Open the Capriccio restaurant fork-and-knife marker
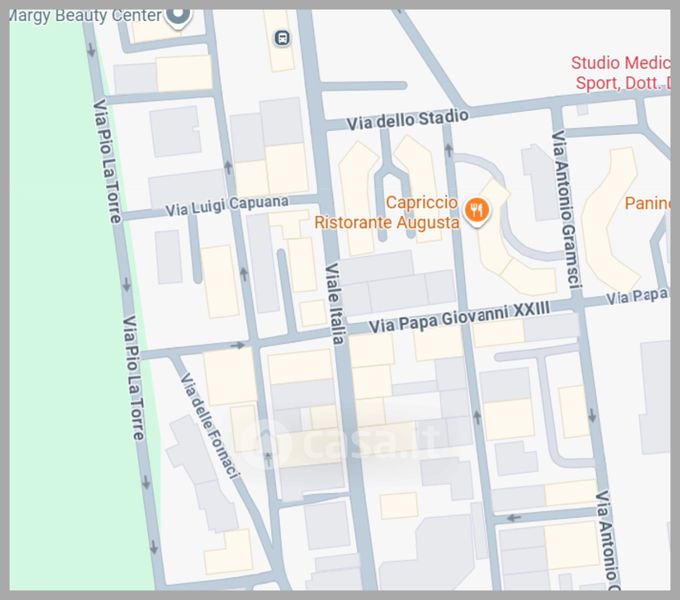This screenshot has height=600, width=680. [x=478, y=210]
